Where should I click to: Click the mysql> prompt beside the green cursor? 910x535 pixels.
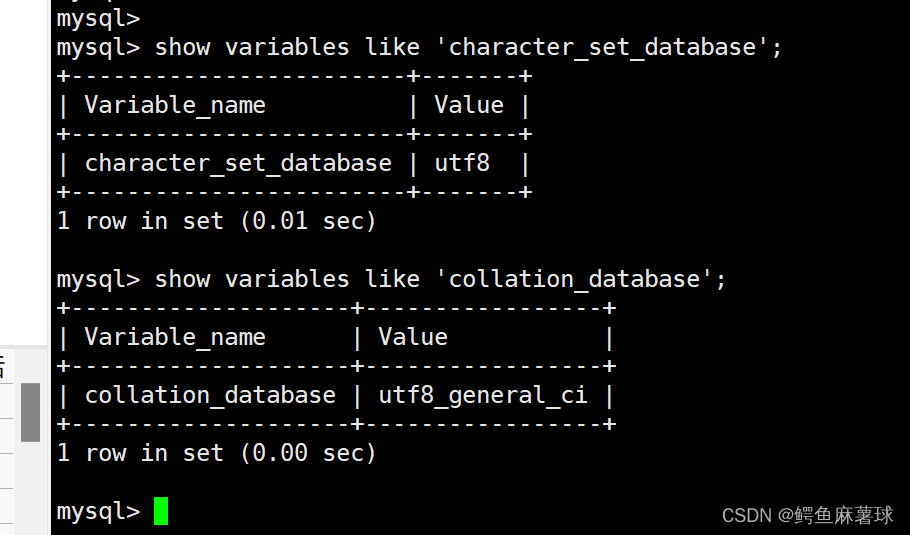point(98,512)
